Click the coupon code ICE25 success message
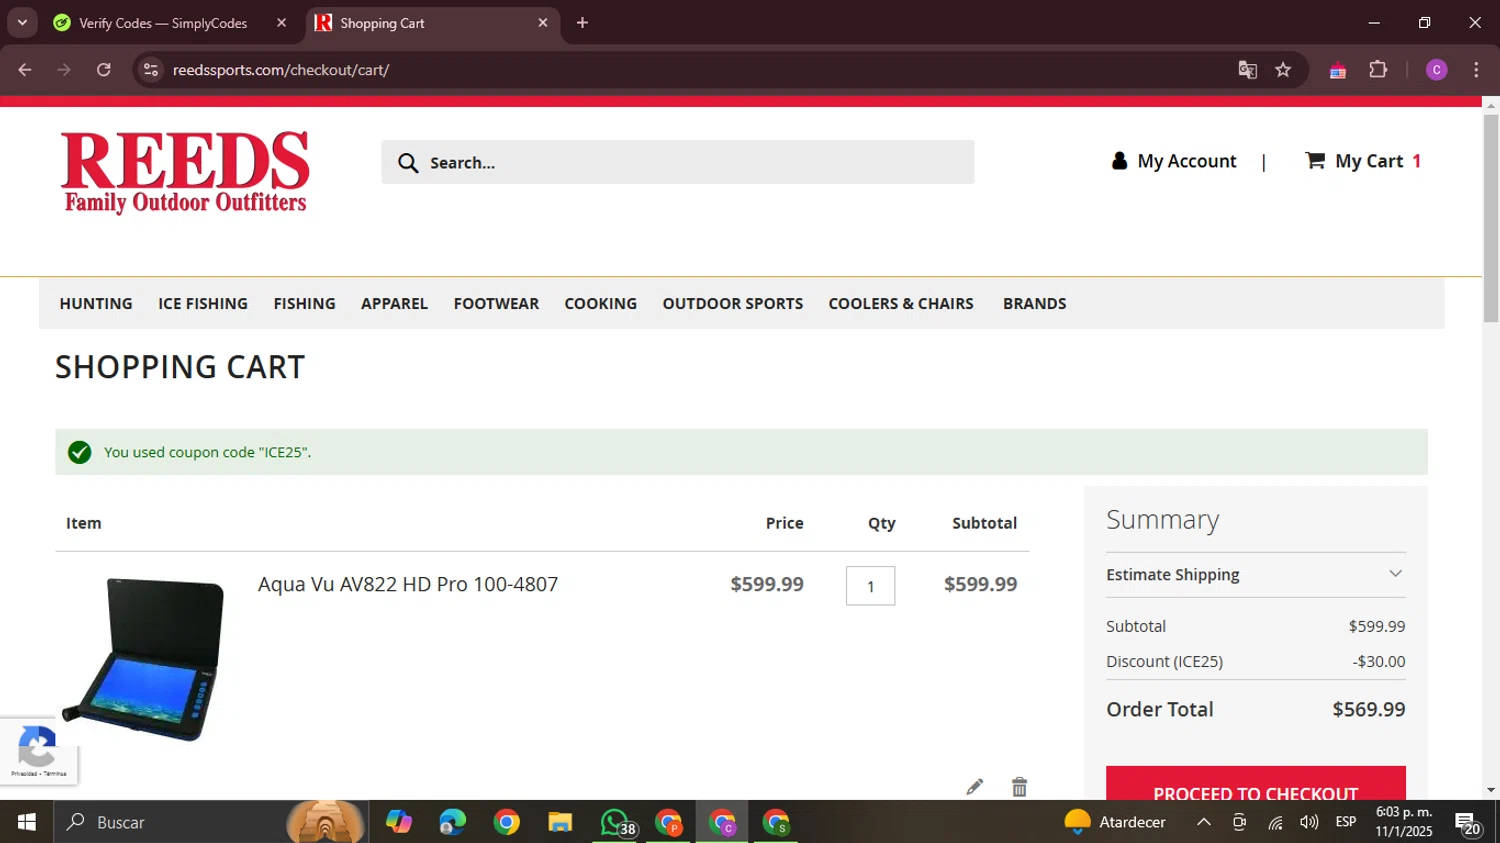The width and height of the screenshot is (1500, 843). pyautogui.click(x=741, y=452)
